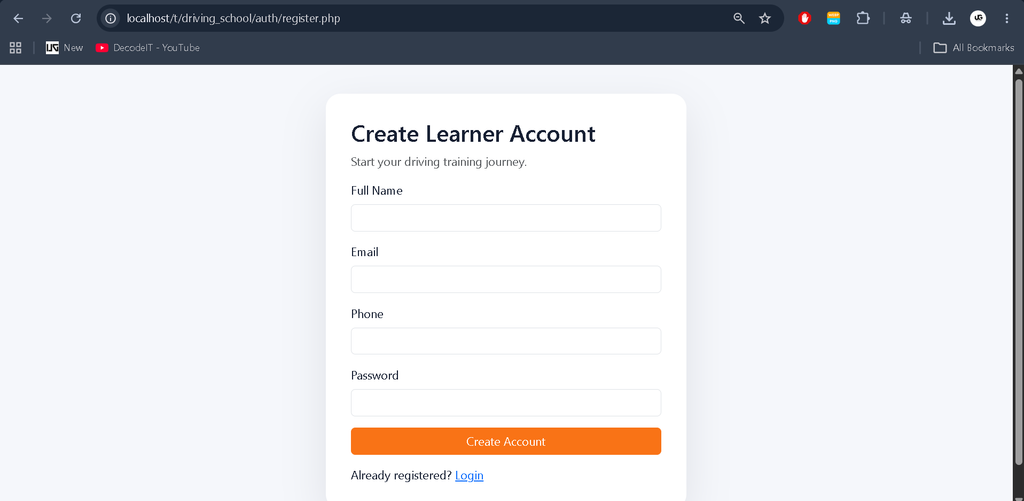Click 'Start your driving training journey.' text
The width and height of the screenshot is (1024, 501).
click(x=438, y=162)
